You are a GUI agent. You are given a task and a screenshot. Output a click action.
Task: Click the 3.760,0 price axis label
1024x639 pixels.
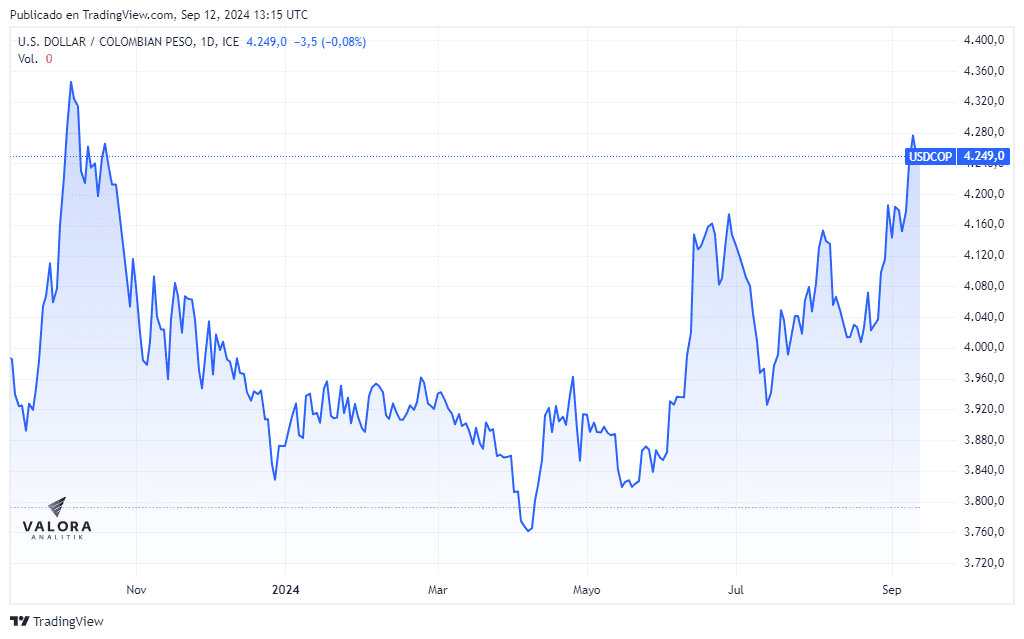984,532
